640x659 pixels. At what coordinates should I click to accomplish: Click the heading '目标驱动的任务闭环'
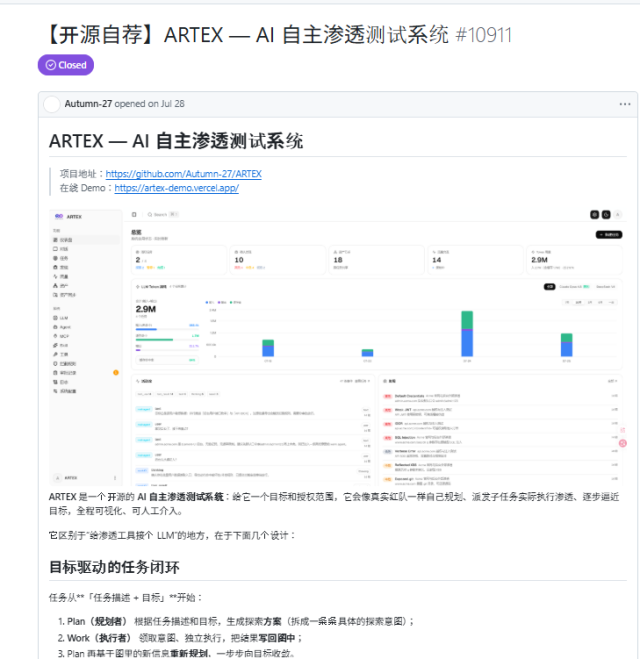pyautogui.click(x=114, y=567)
